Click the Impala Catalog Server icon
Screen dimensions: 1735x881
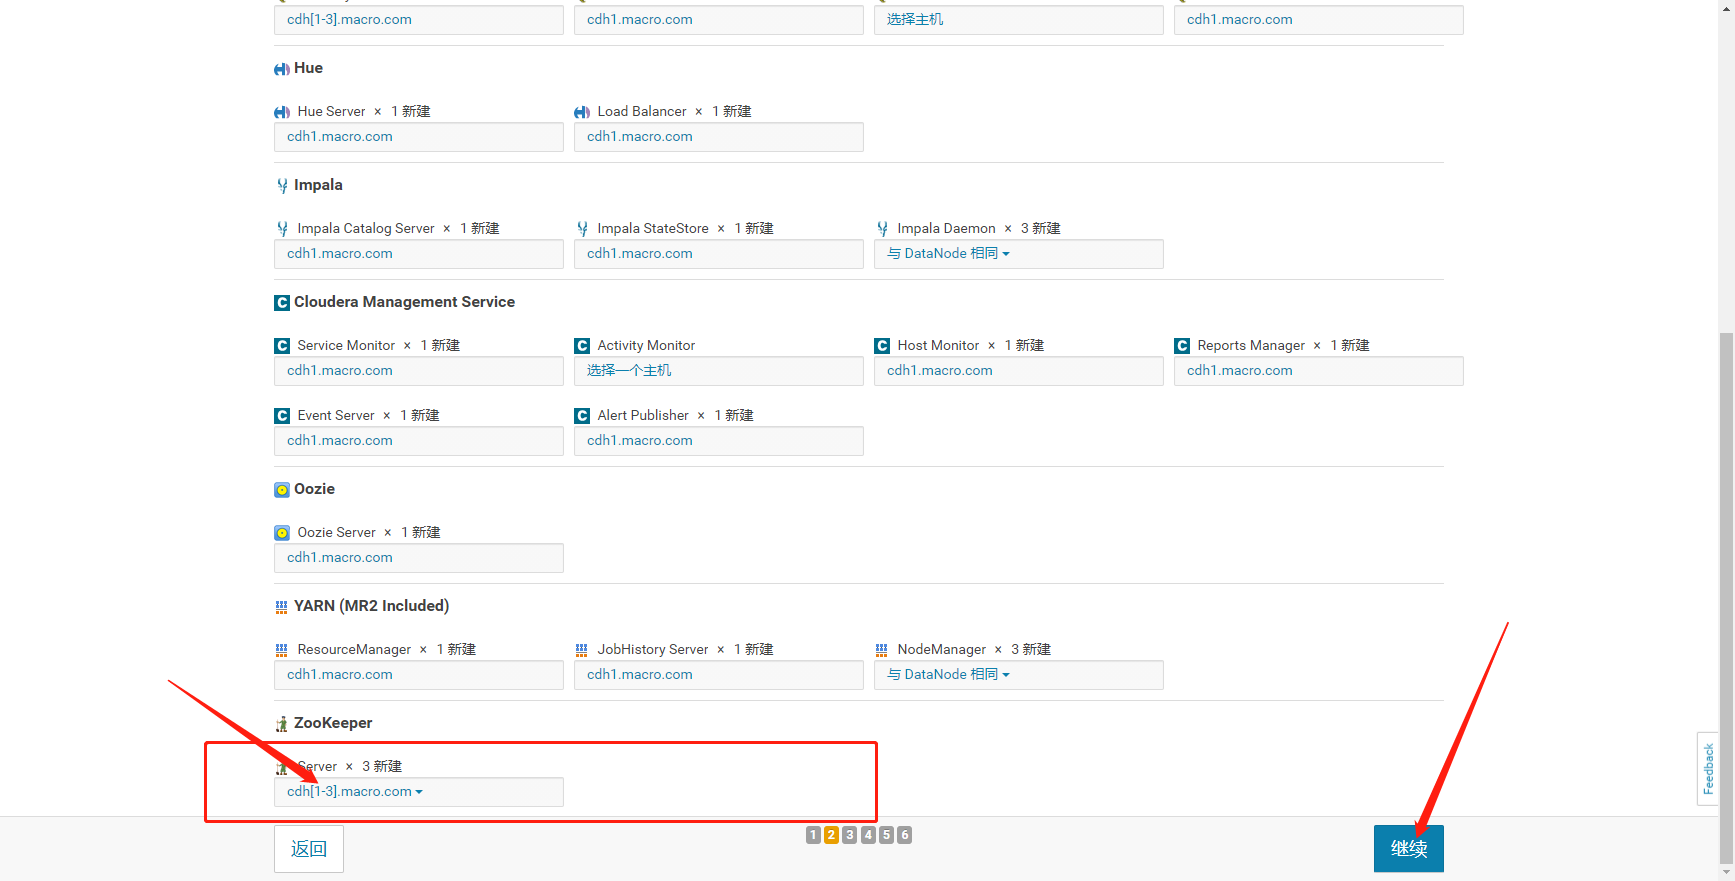pyautogui.click(x=282, y=229)
